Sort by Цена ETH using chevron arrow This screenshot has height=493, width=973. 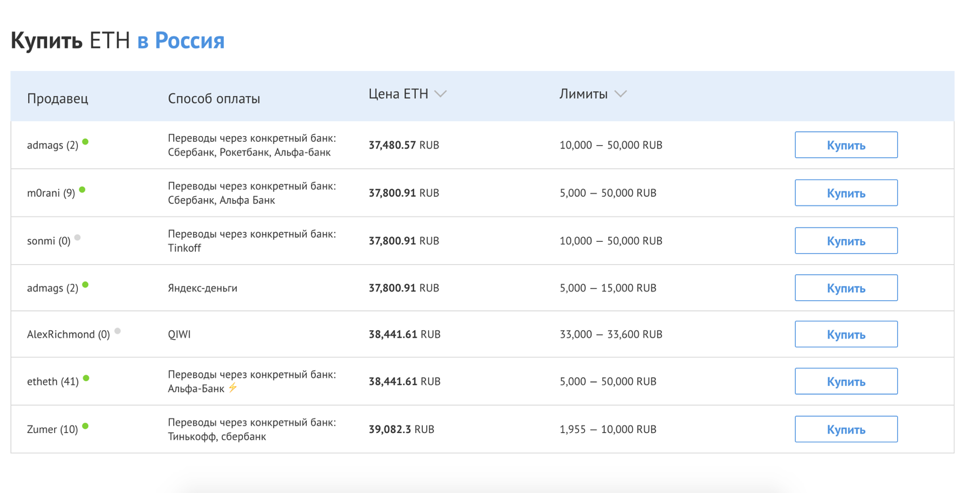pyautogui.click(x=441, y=94)
